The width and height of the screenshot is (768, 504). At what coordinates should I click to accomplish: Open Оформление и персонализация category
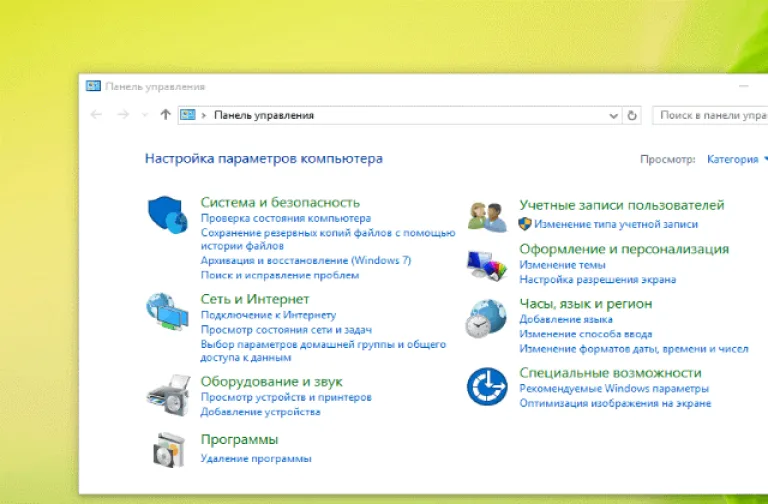[624, 249]
